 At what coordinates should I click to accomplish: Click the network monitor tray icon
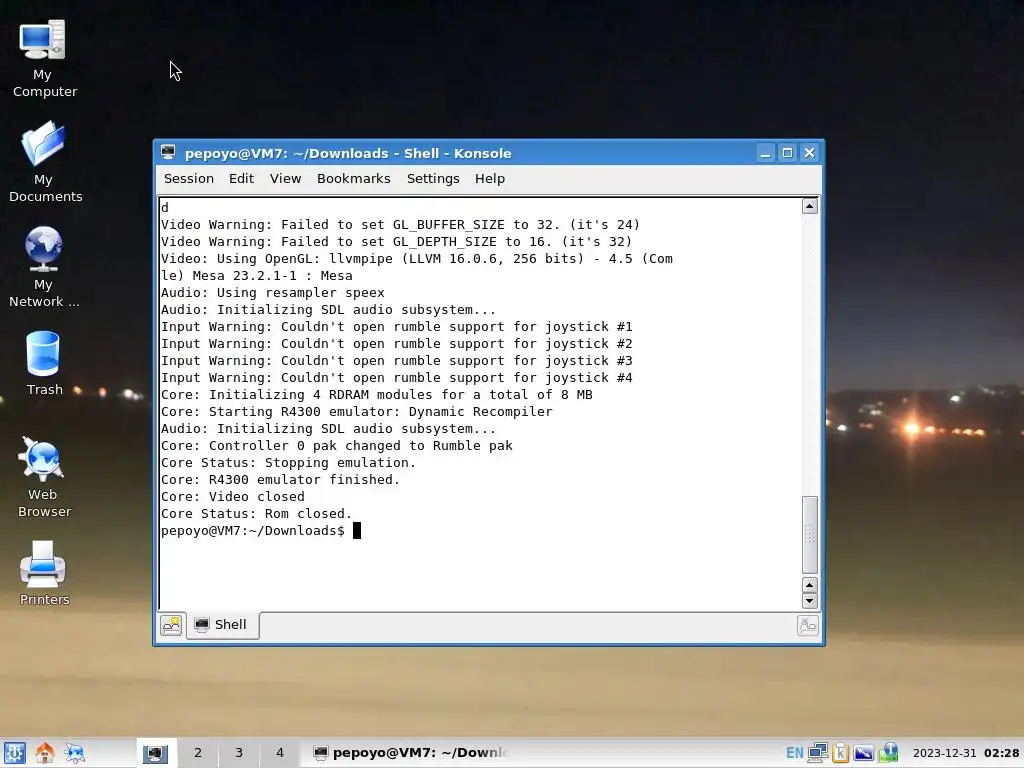[x=818, y=753]
